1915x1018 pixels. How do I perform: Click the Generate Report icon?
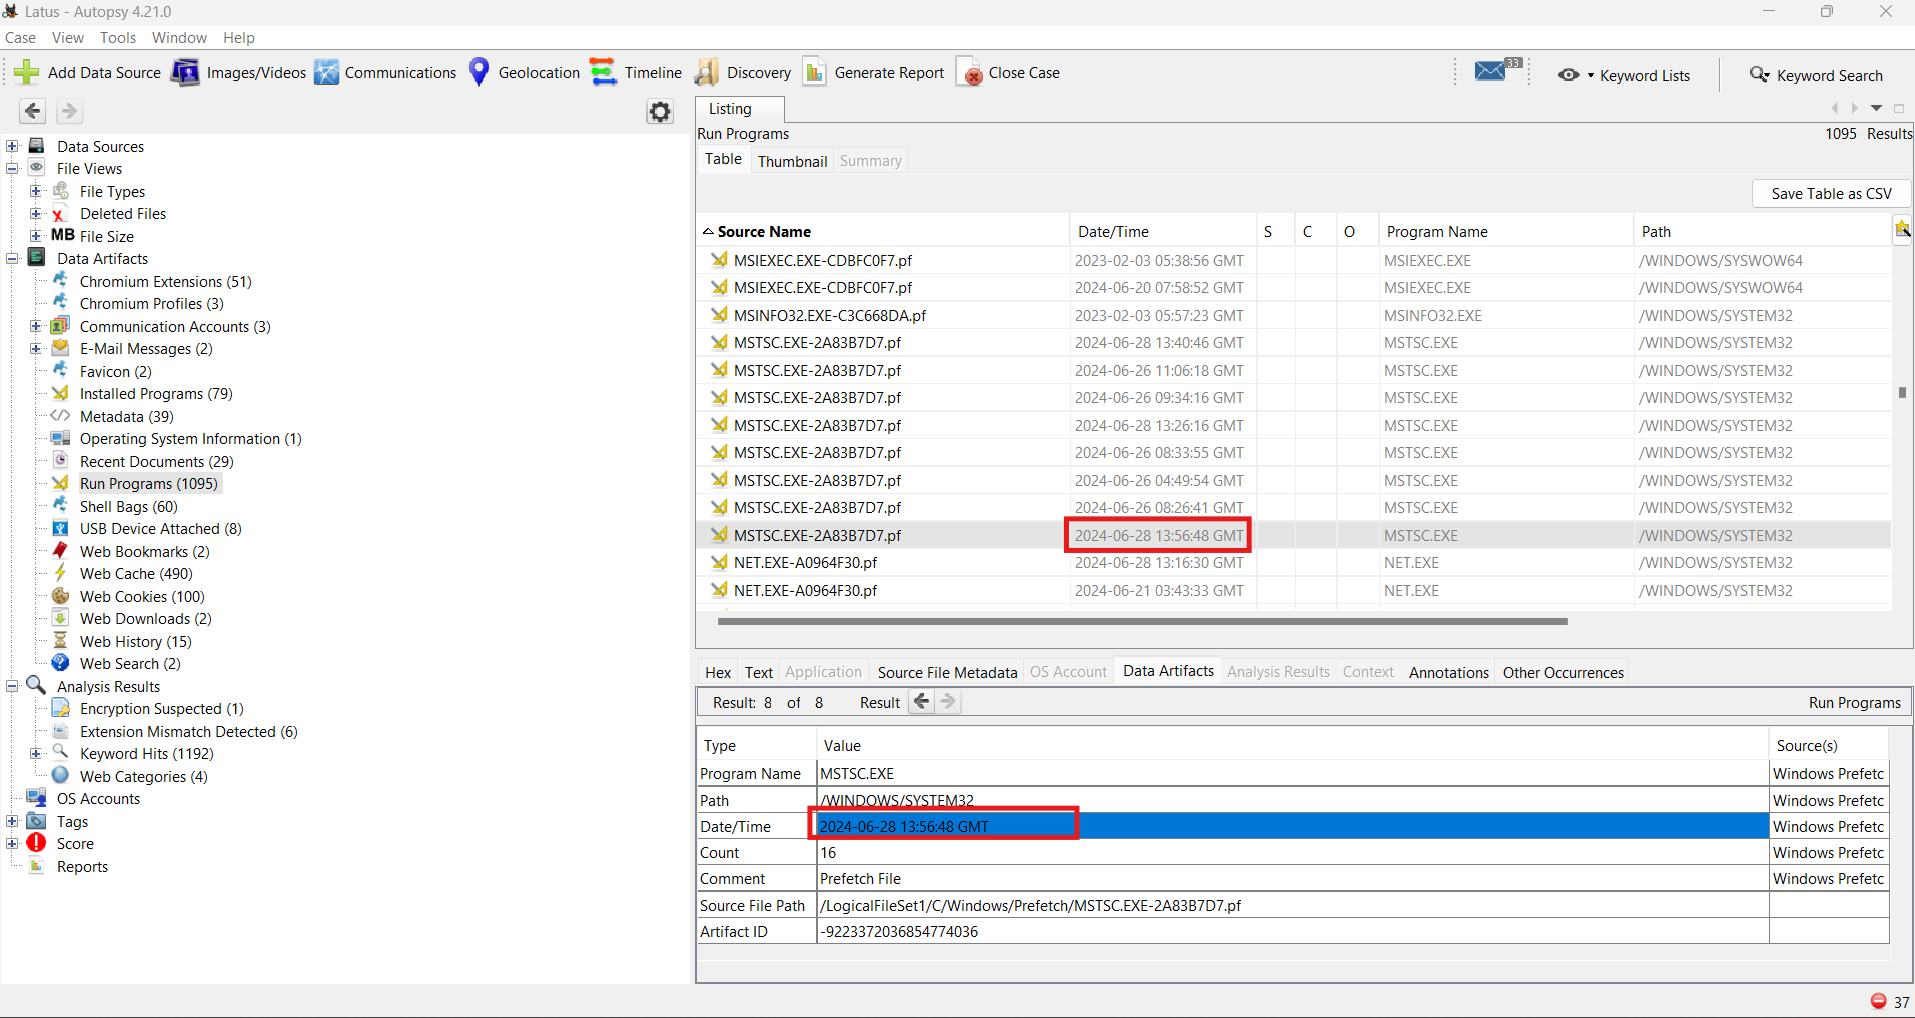[815, 72]
